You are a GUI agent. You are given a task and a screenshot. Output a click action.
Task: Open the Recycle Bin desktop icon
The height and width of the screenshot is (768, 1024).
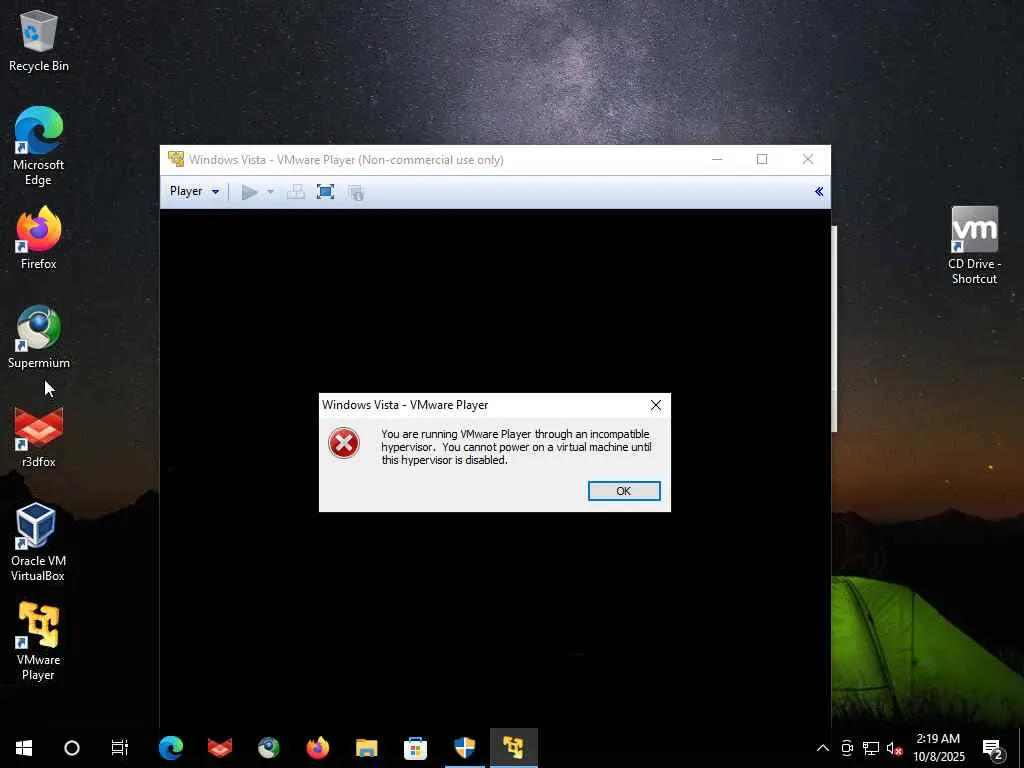(x=39, y=40)
